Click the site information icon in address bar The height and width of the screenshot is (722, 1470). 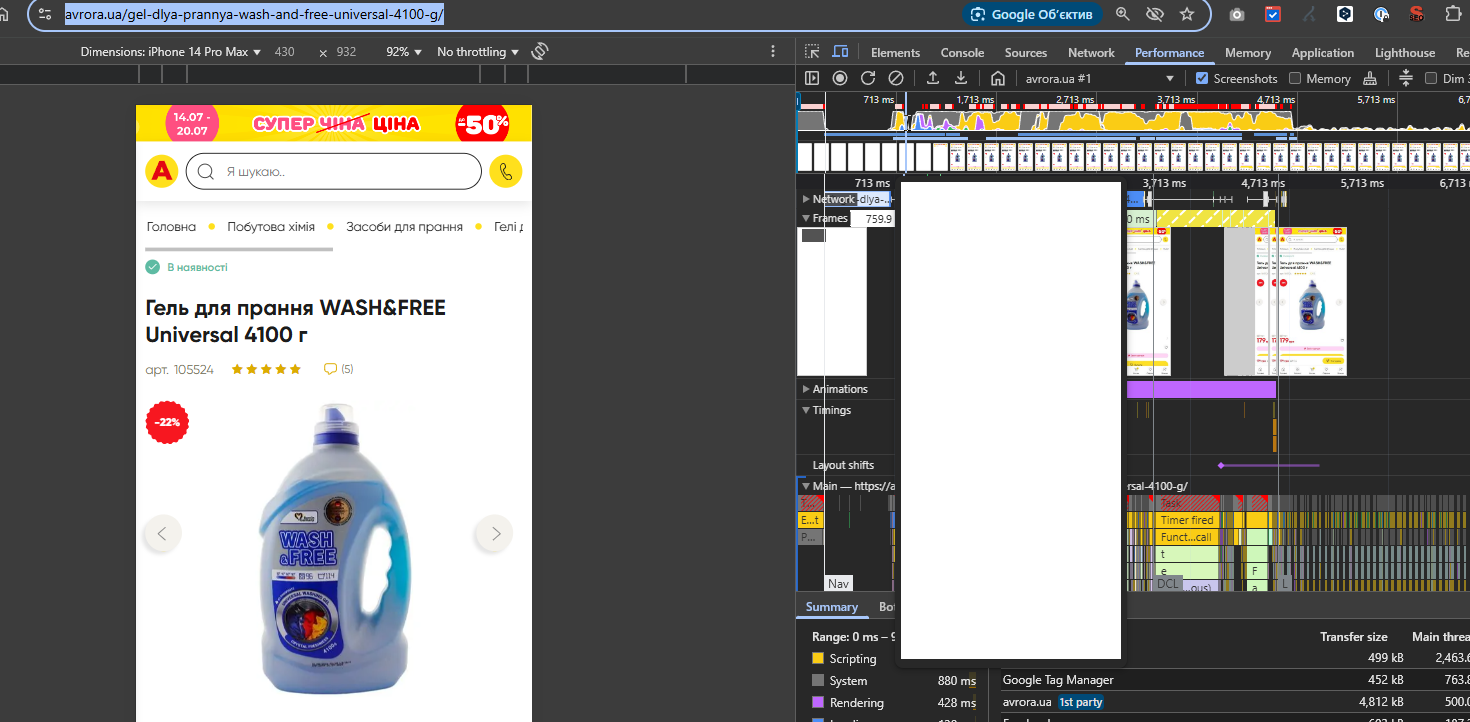point(45,14)
